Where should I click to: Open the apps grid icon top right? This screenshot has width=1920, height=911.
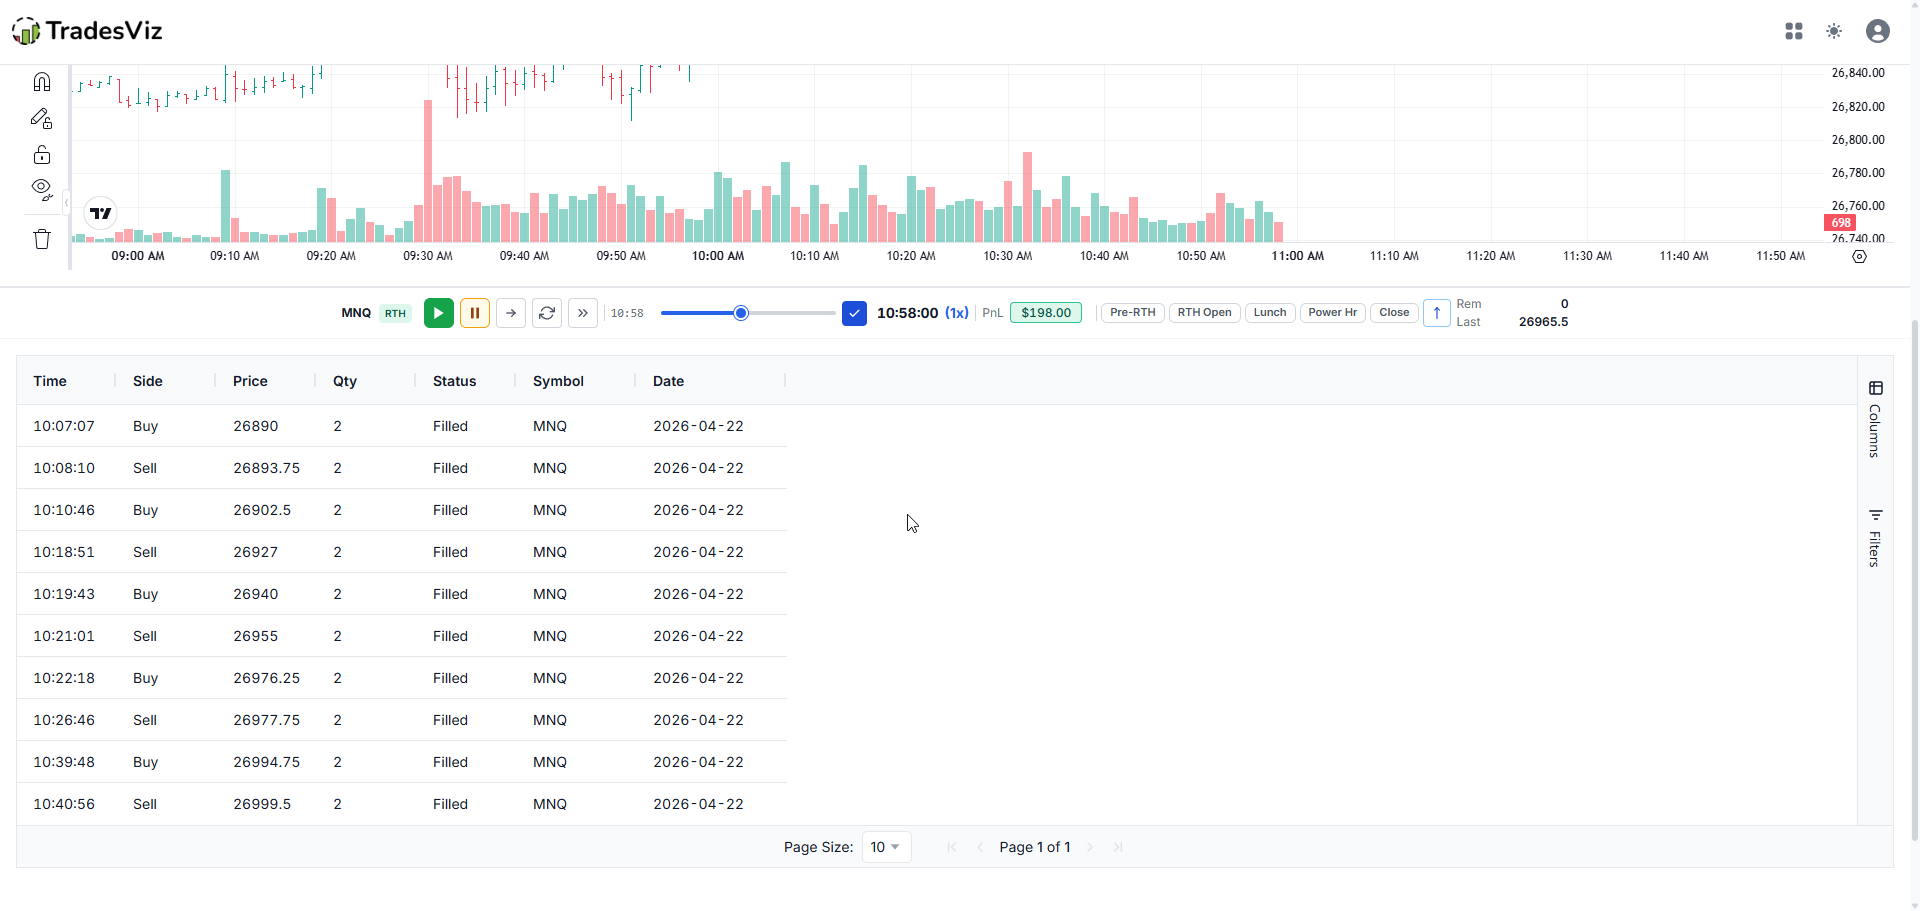(1794, 31)
